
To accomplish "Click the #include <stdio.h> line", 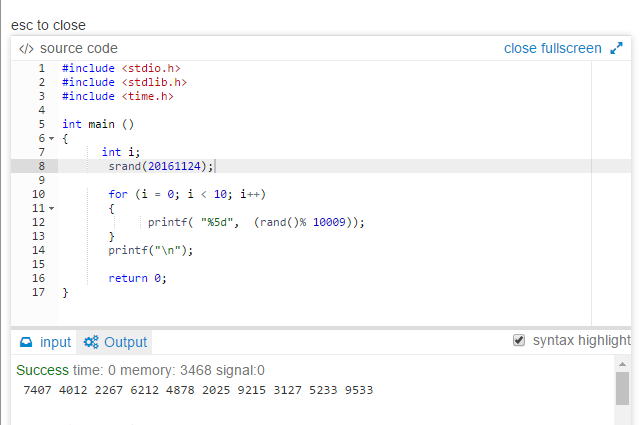I will point(121,68).
